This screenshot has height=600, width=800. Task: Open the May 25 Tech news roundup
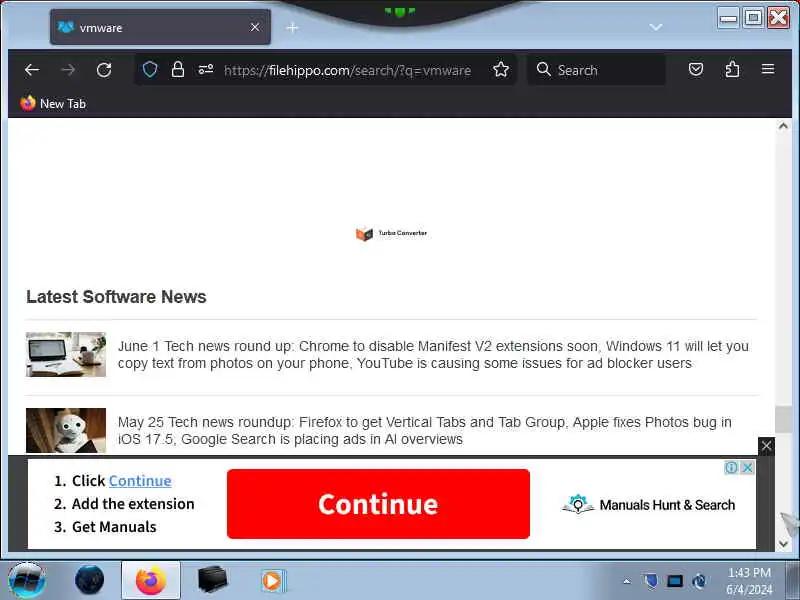[424, 431]
